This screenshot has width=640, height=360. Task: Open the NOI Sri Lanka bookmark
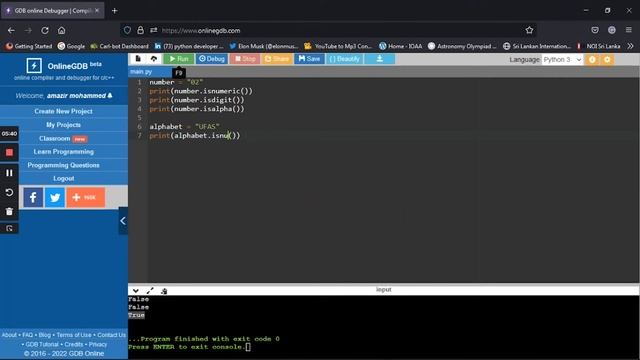598,46
